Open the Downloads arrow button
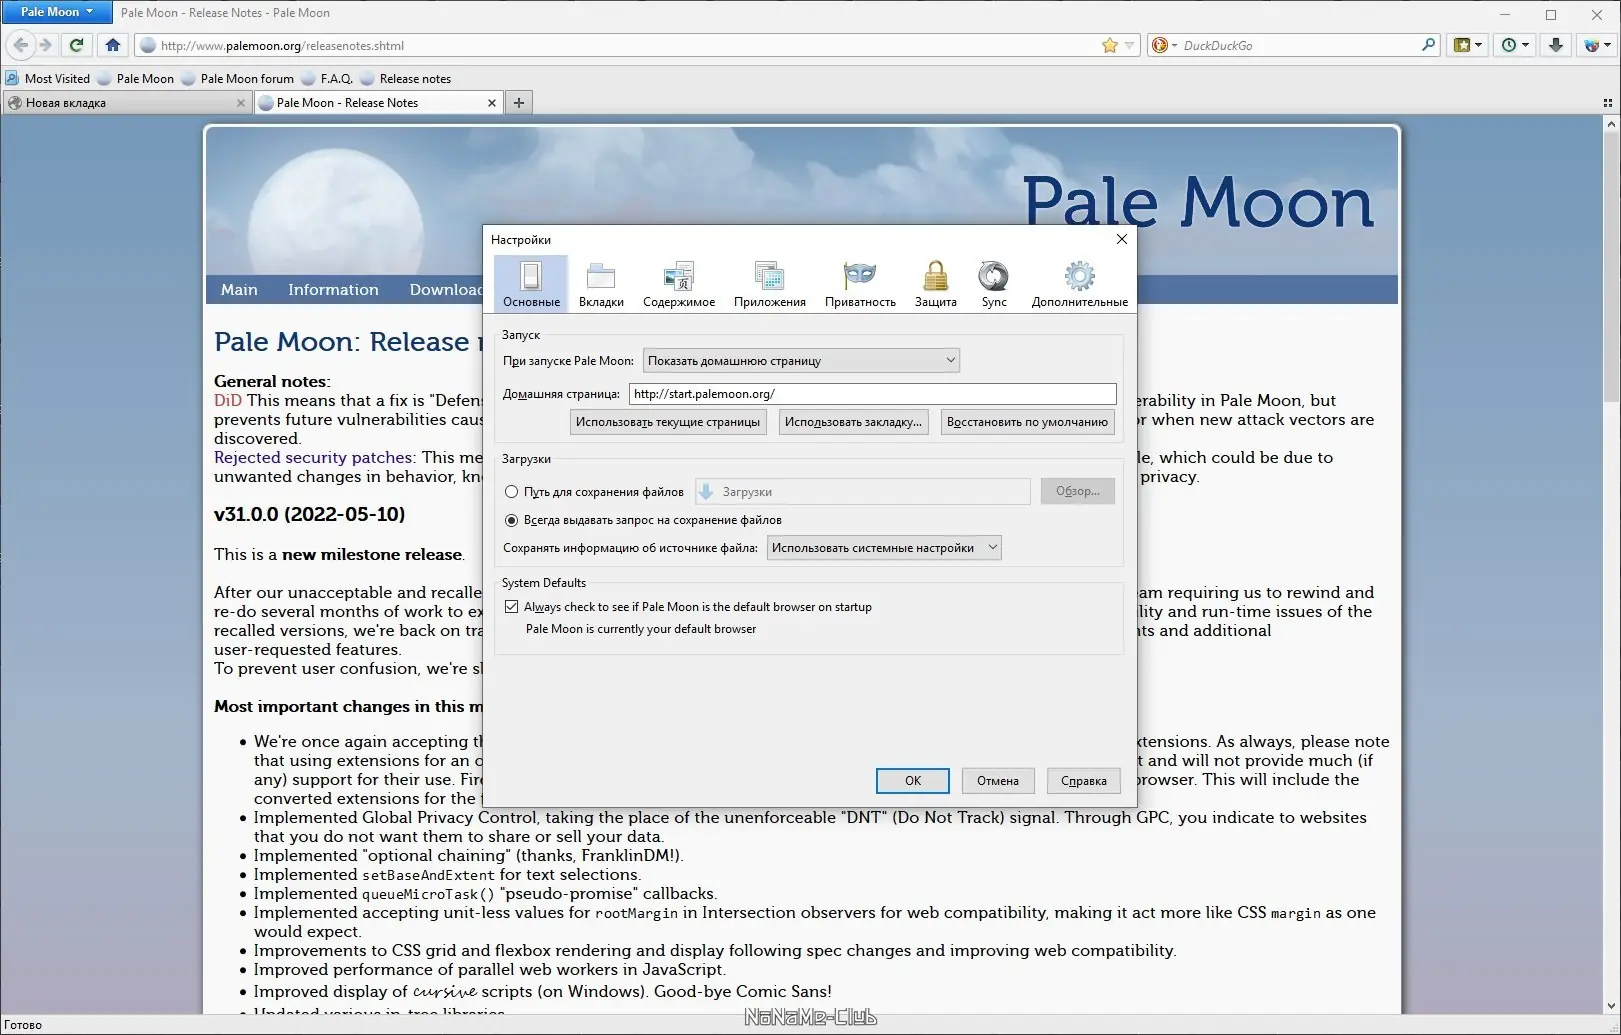Image resolution: width=1621 pixels, height=1035 pixels. [1555, 45]
